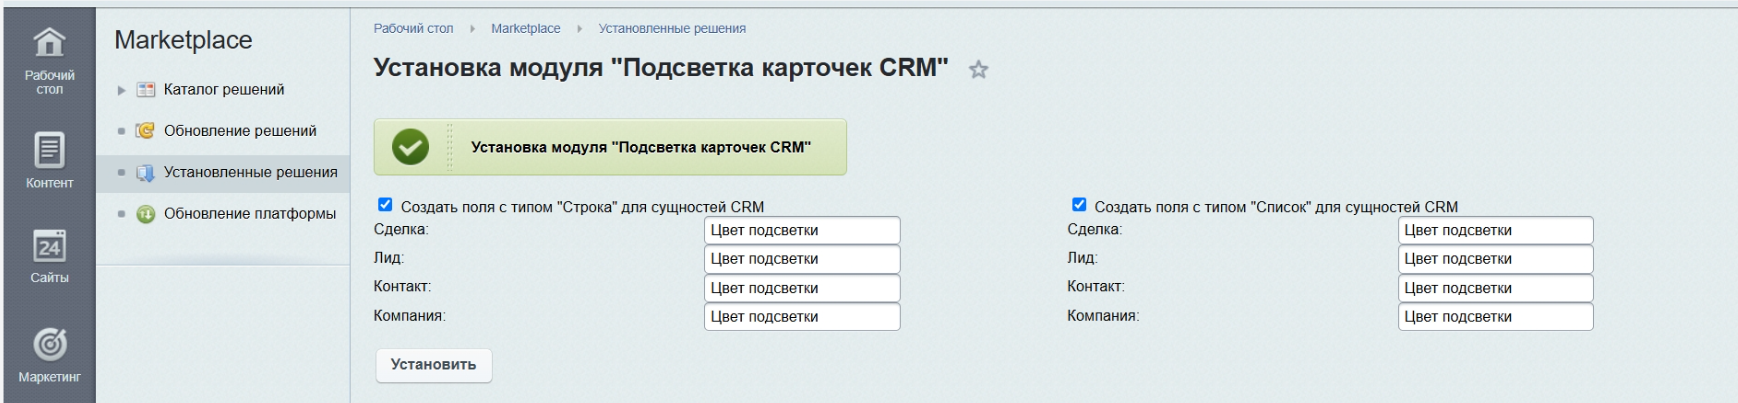Open the Контент section icon

click(x=49, y=150)
